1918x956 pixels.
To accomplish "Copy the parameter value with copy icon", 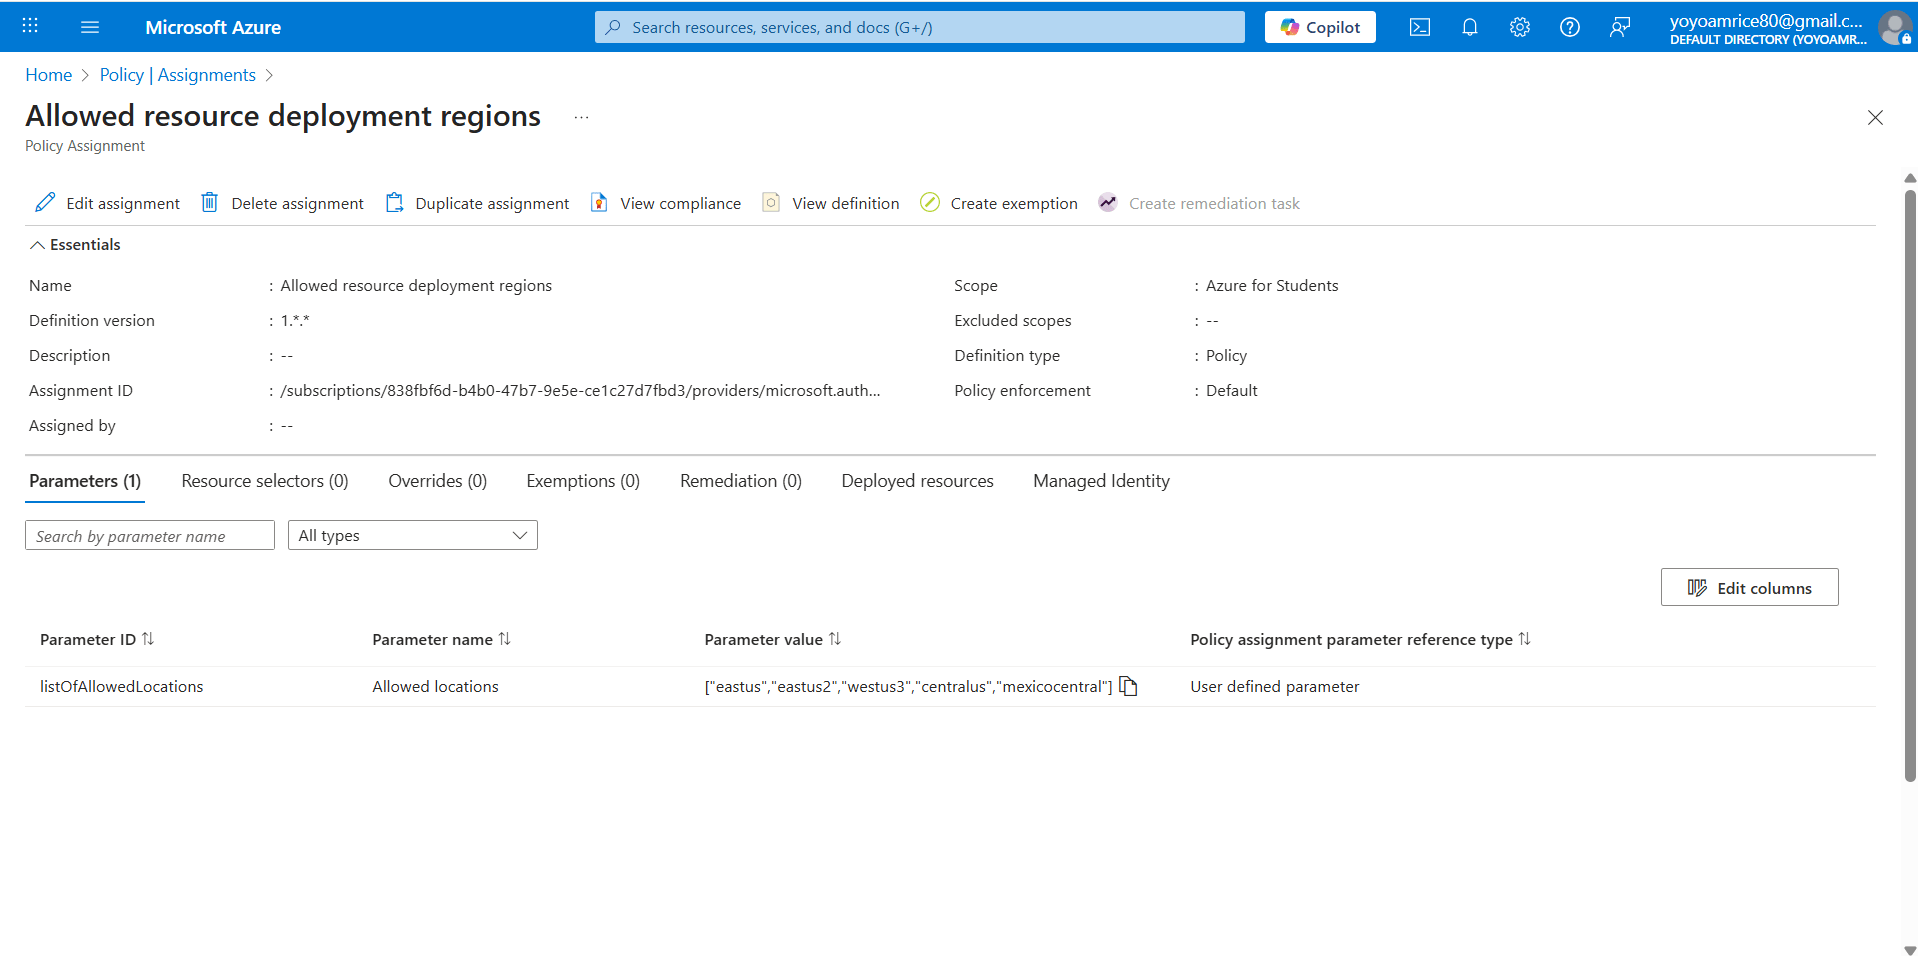I will point(1129,686).
